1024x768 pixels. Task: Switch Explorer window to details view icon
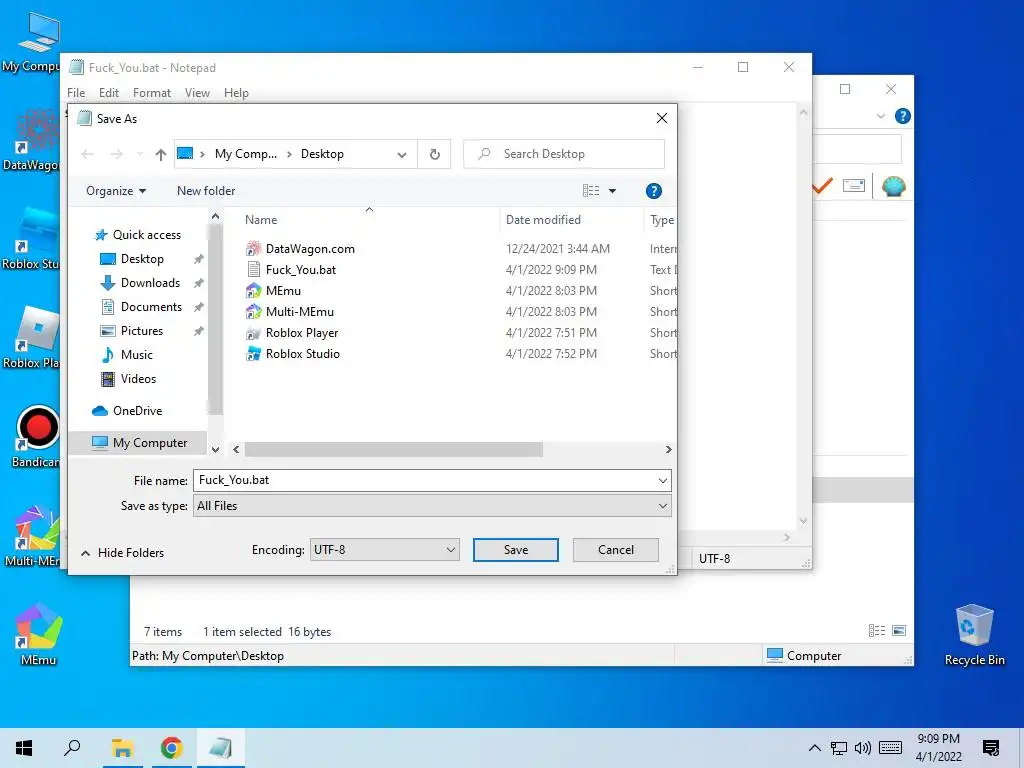click(x=877, y=630)
